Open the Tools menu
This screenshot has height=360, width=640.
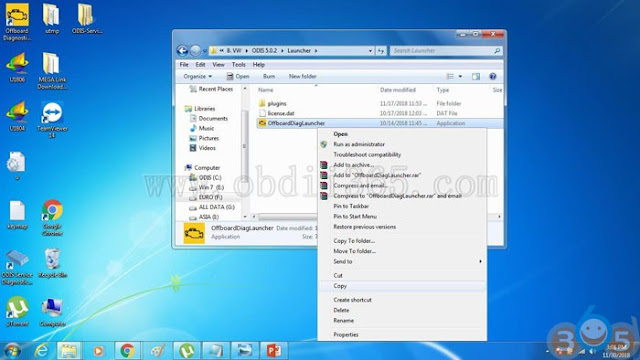tap(238, 64)
